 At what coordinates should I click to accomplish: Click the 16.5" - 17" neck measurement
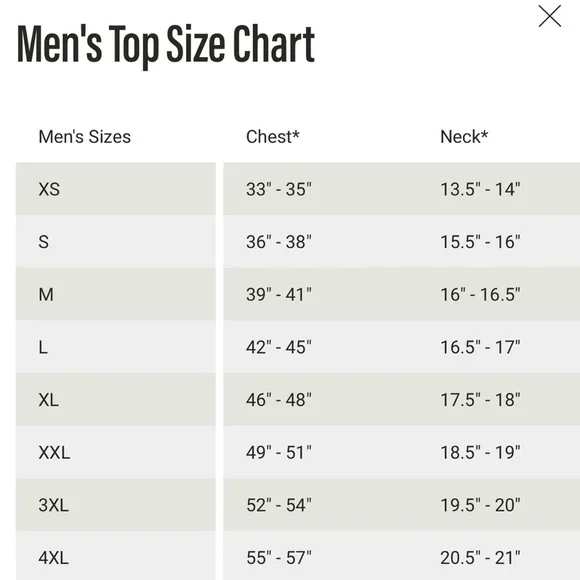click(x=480, y=347)
